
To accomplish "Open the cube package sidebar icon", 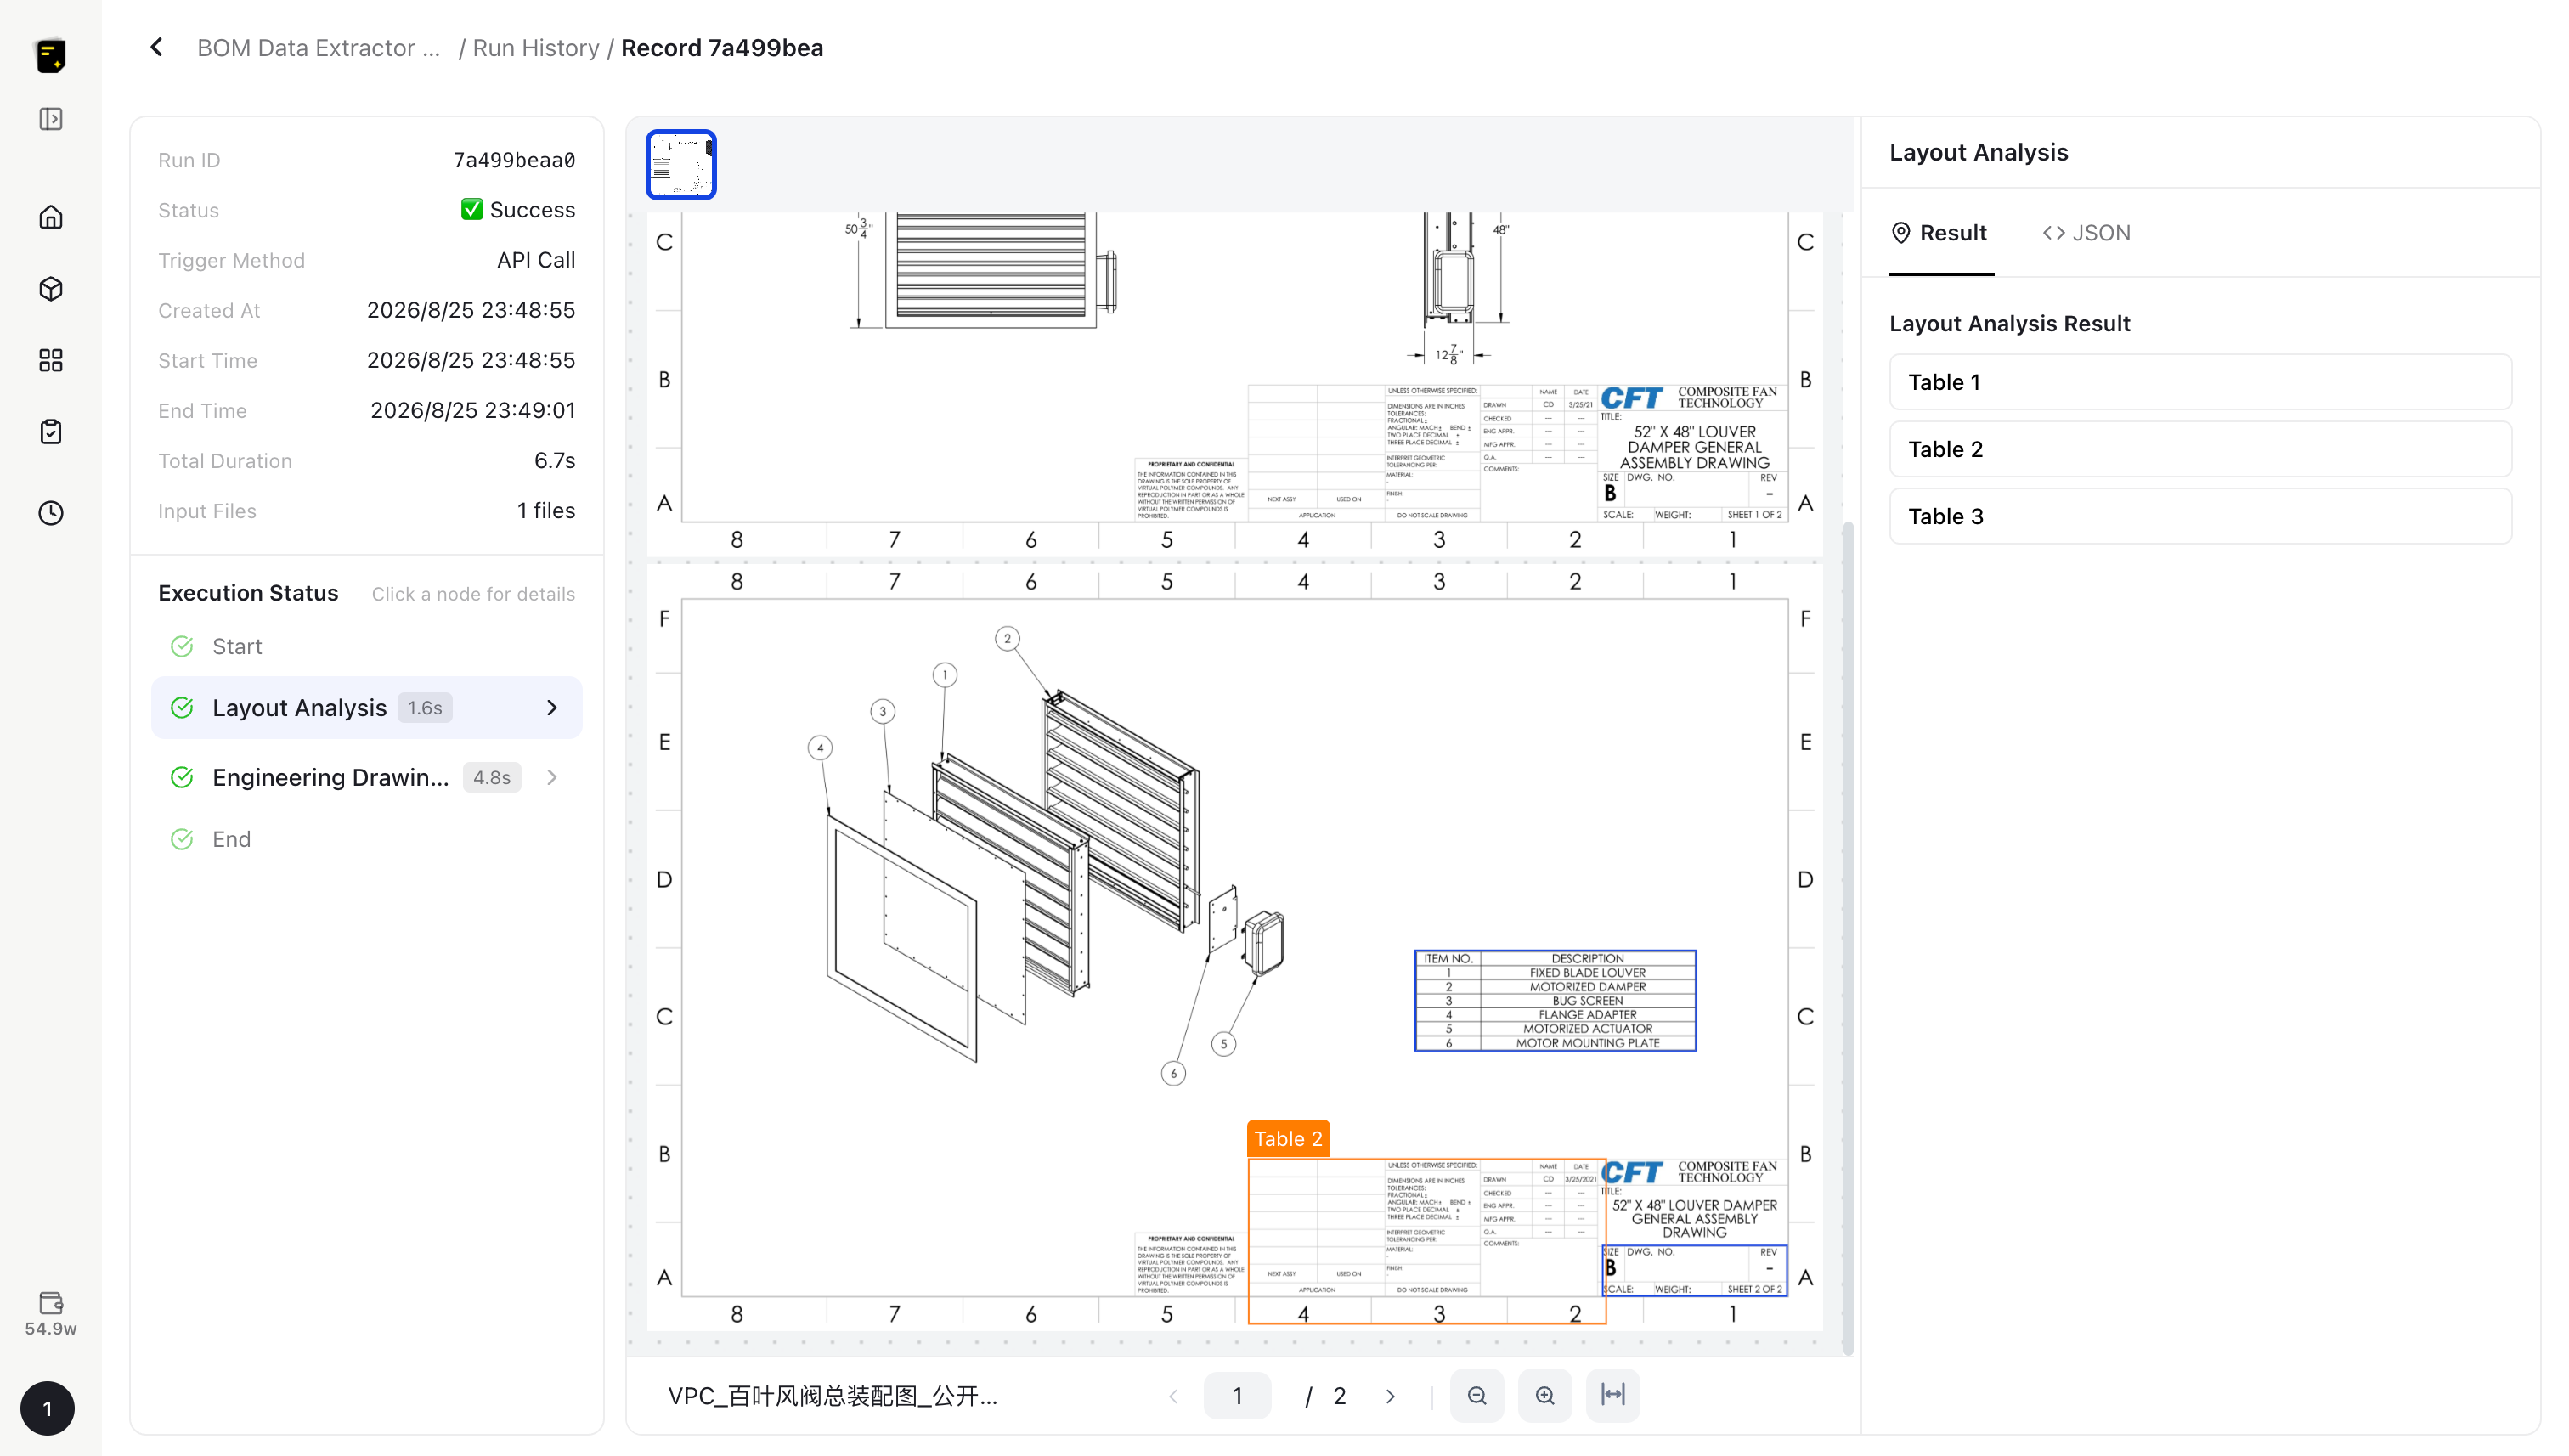I will click(51, 289).
